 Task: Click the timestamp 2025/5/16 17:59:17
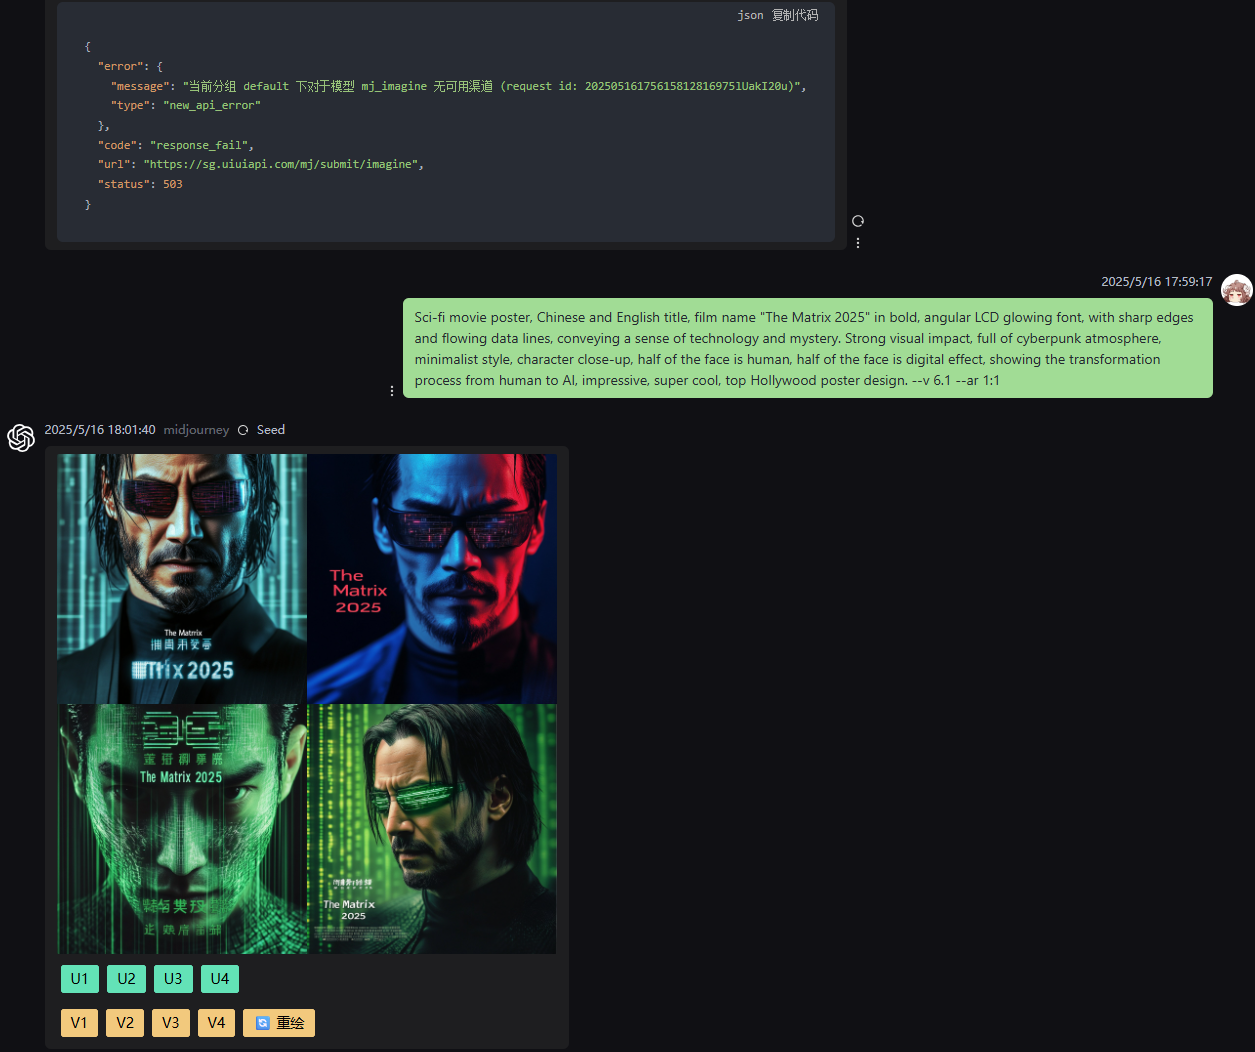(x=1156, y=282)
